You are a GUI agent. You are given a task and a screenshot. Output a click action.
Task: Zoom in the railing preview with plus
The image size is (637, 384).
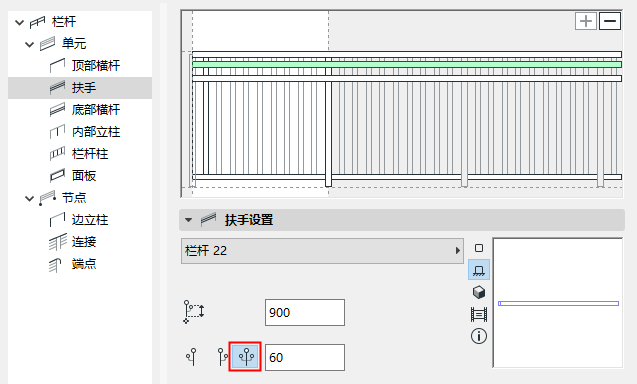586,21
